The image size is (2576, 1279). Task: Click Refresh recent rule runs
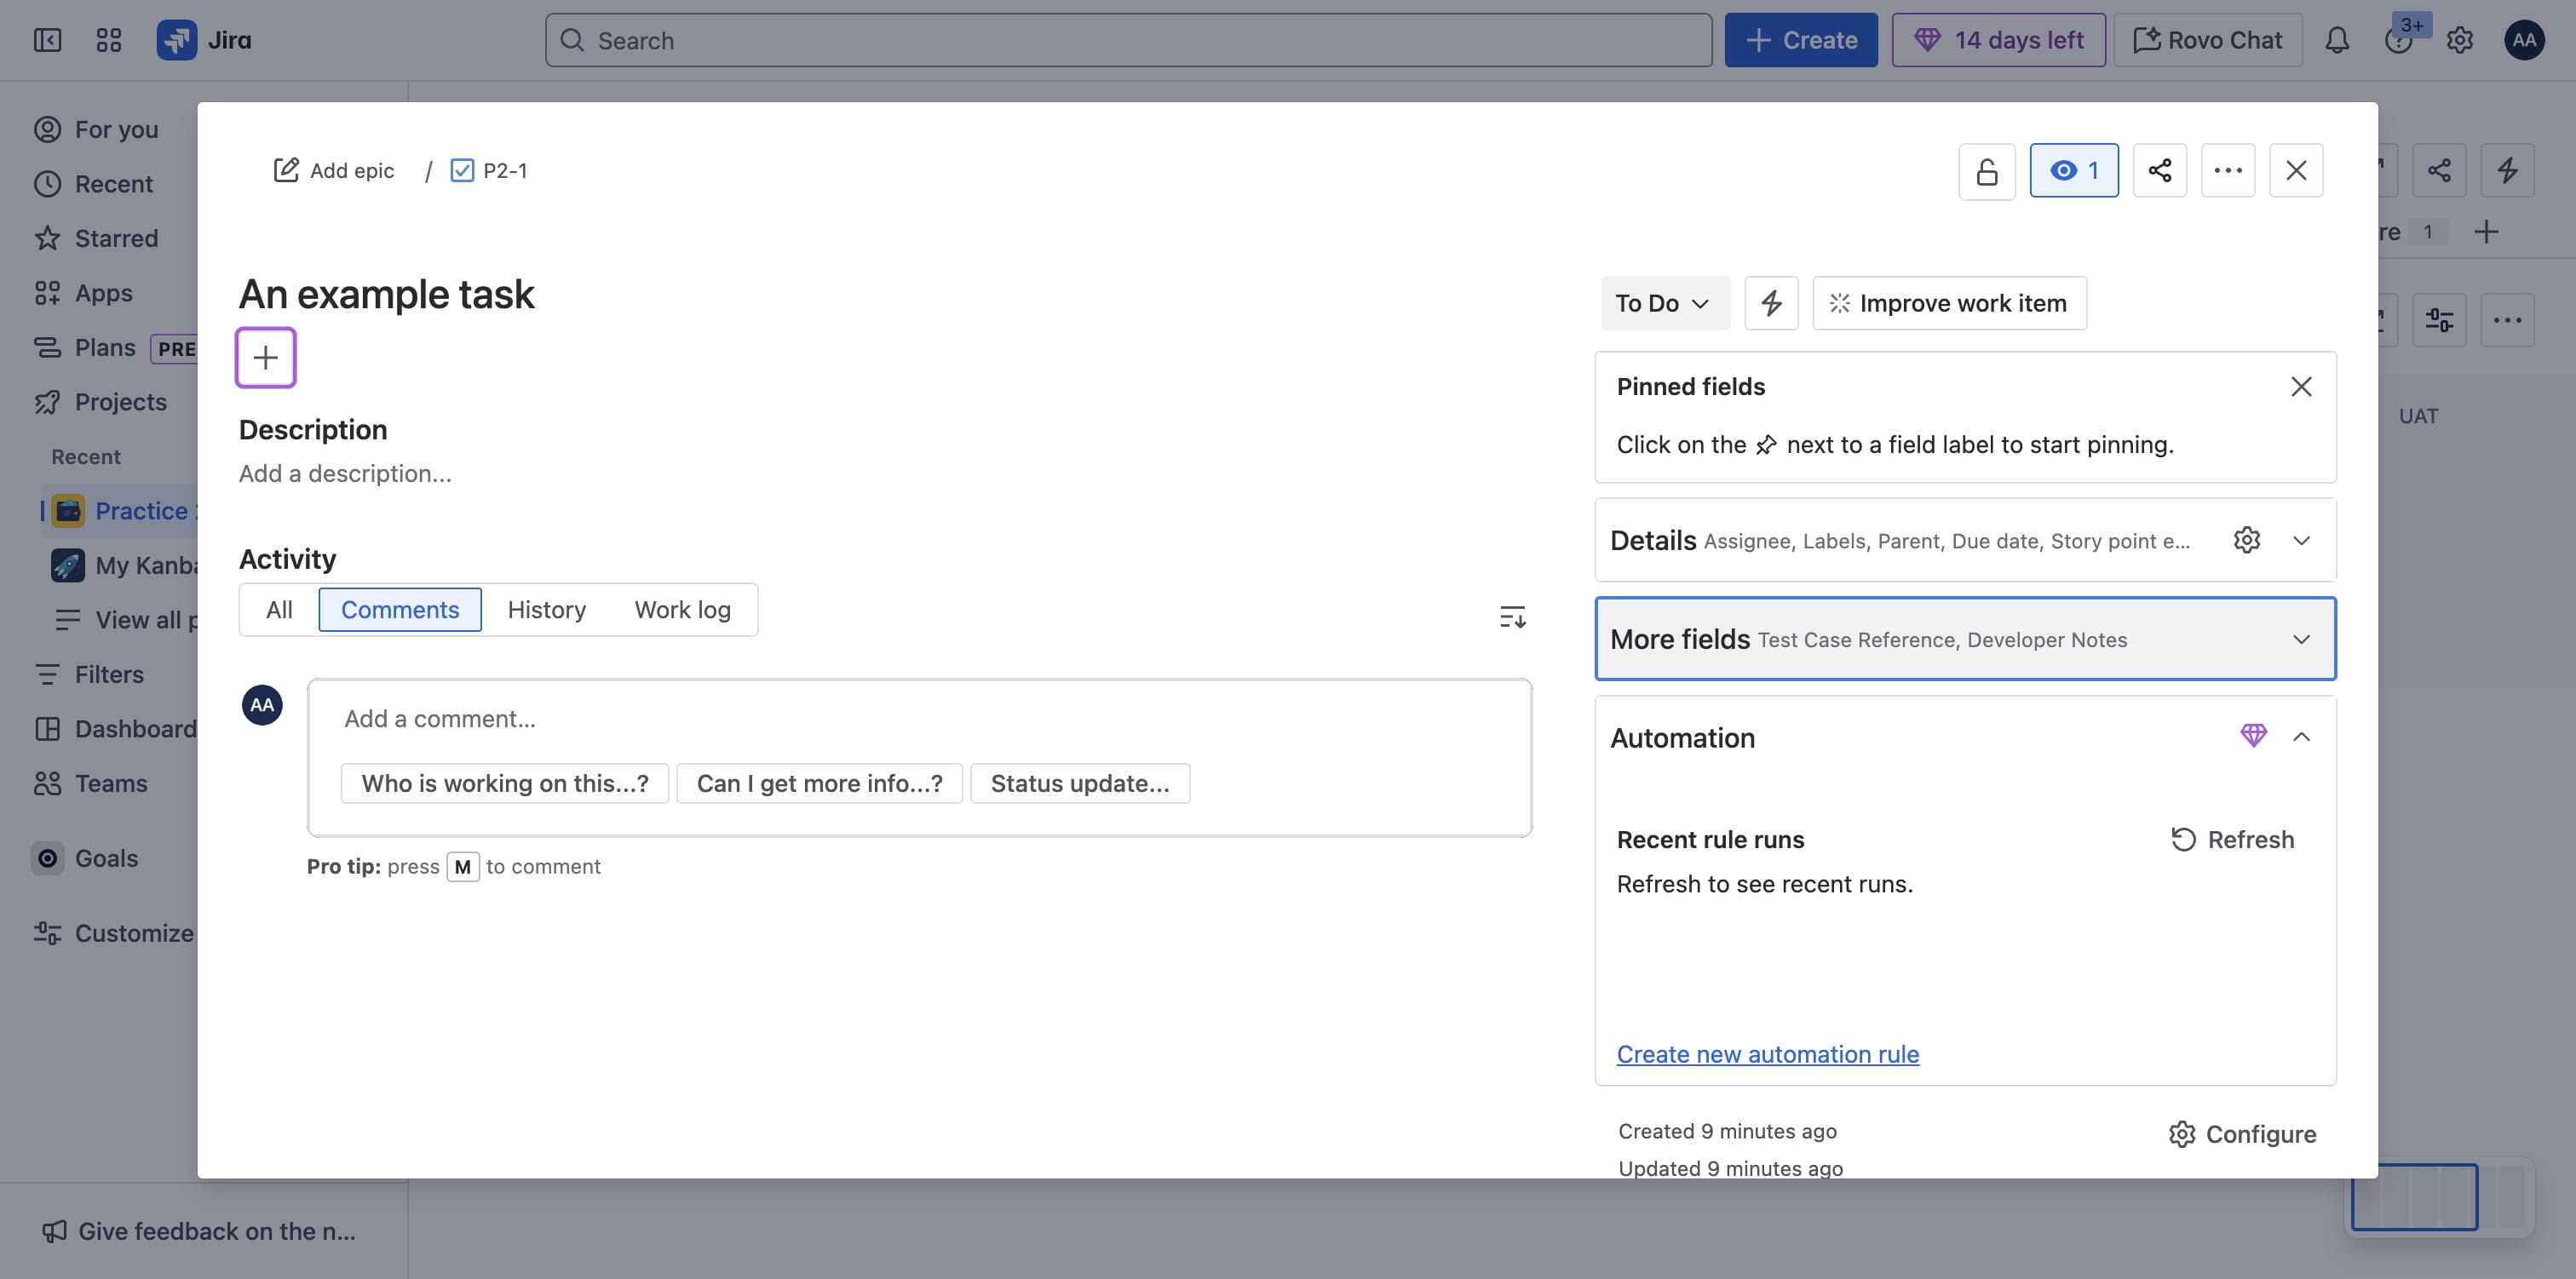(2231, 839)
